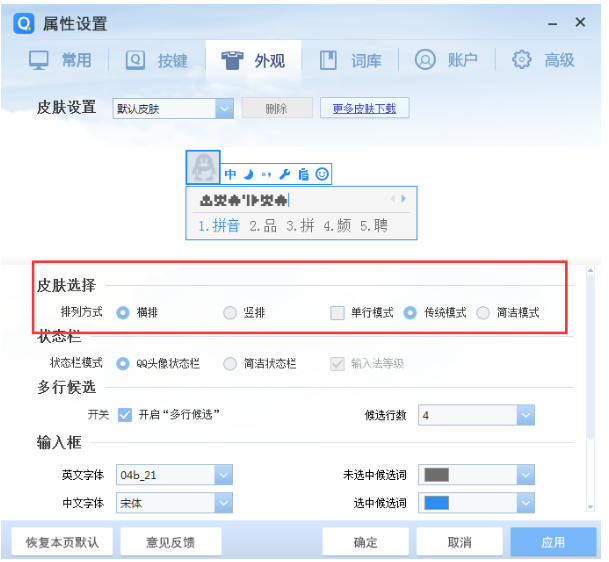
Task: Click the previous page arrow in candidate preview
Action: [393, 199]
